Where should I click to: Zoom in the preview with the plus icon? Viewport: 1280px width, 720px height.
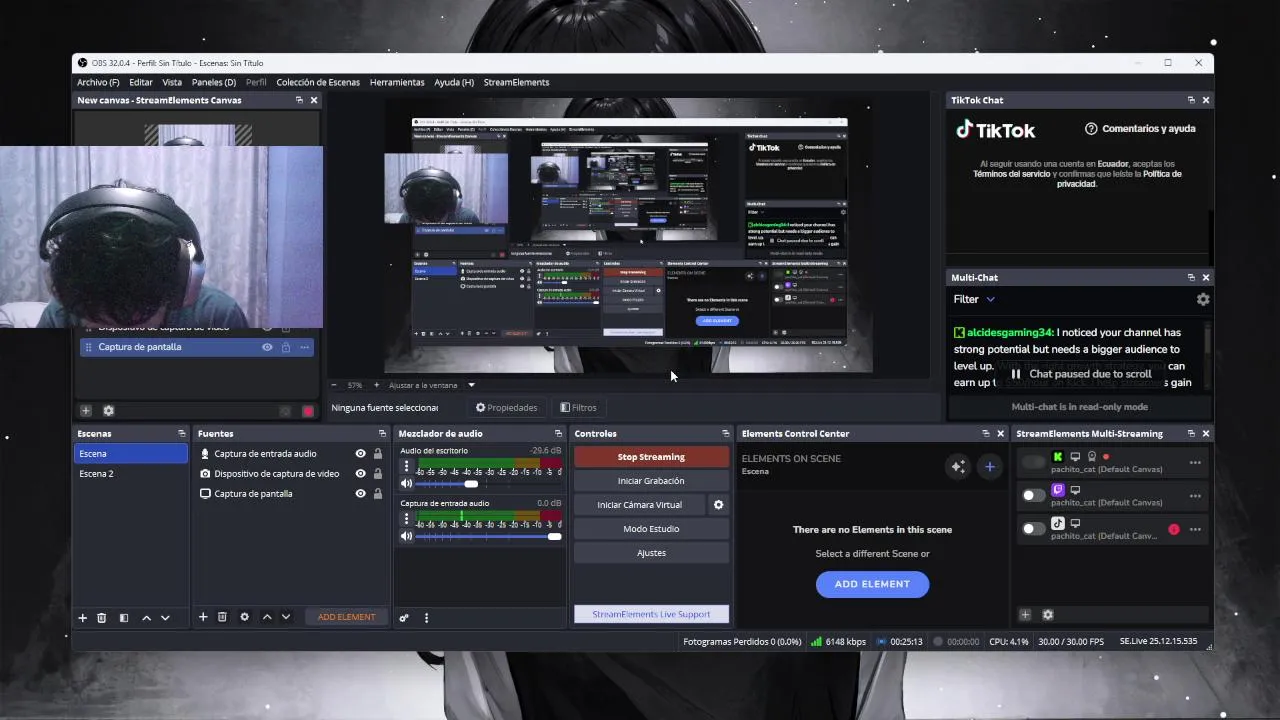coord(377,385)
